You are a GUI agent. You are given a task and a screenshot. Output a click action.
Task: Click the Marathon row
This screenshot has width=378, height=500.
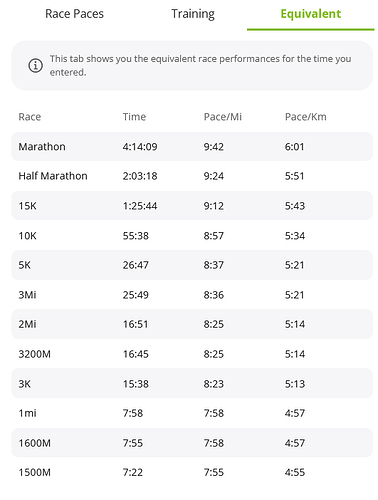coord(192,147)
